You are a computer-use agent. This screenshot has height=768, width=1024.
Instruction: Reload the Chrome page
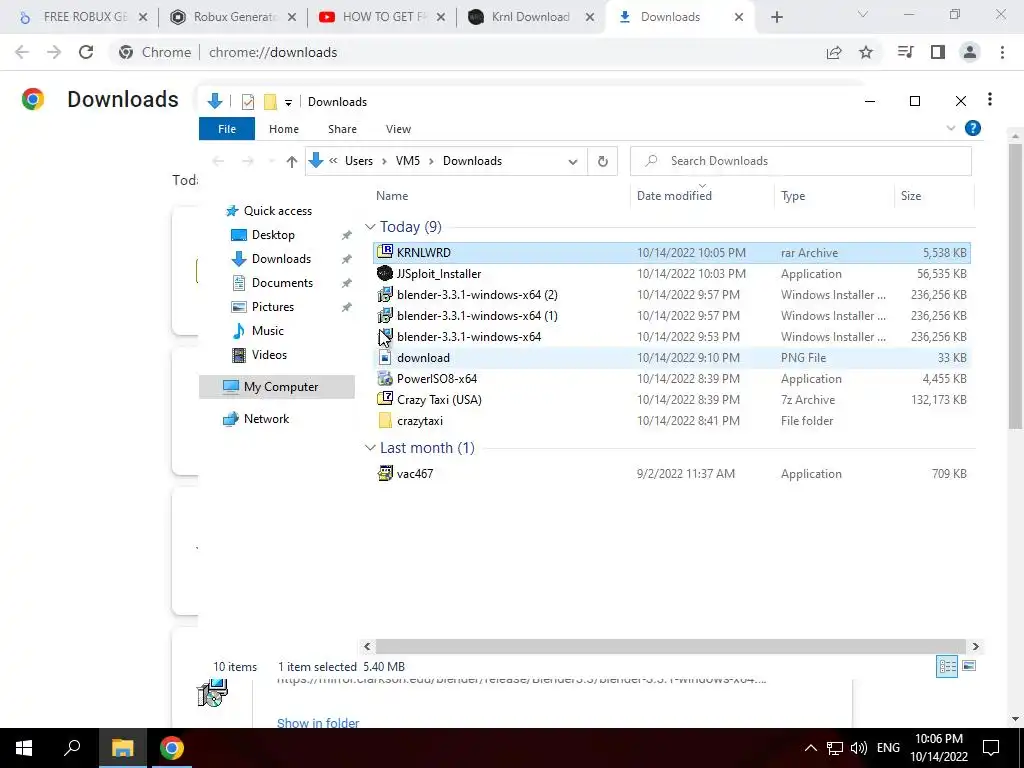point(86,52)
